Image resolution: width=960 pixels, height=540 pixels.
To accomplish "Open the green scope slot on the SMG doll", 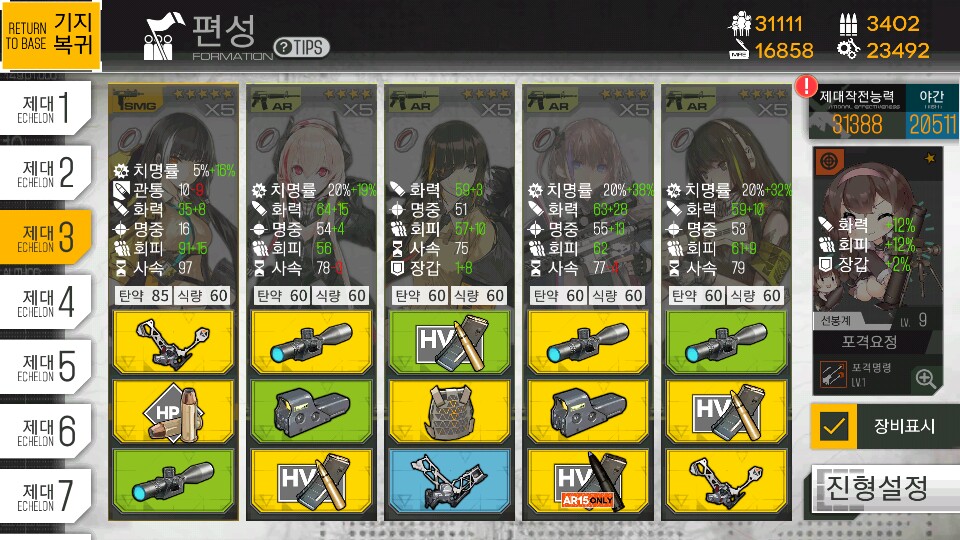I will 173,481.
